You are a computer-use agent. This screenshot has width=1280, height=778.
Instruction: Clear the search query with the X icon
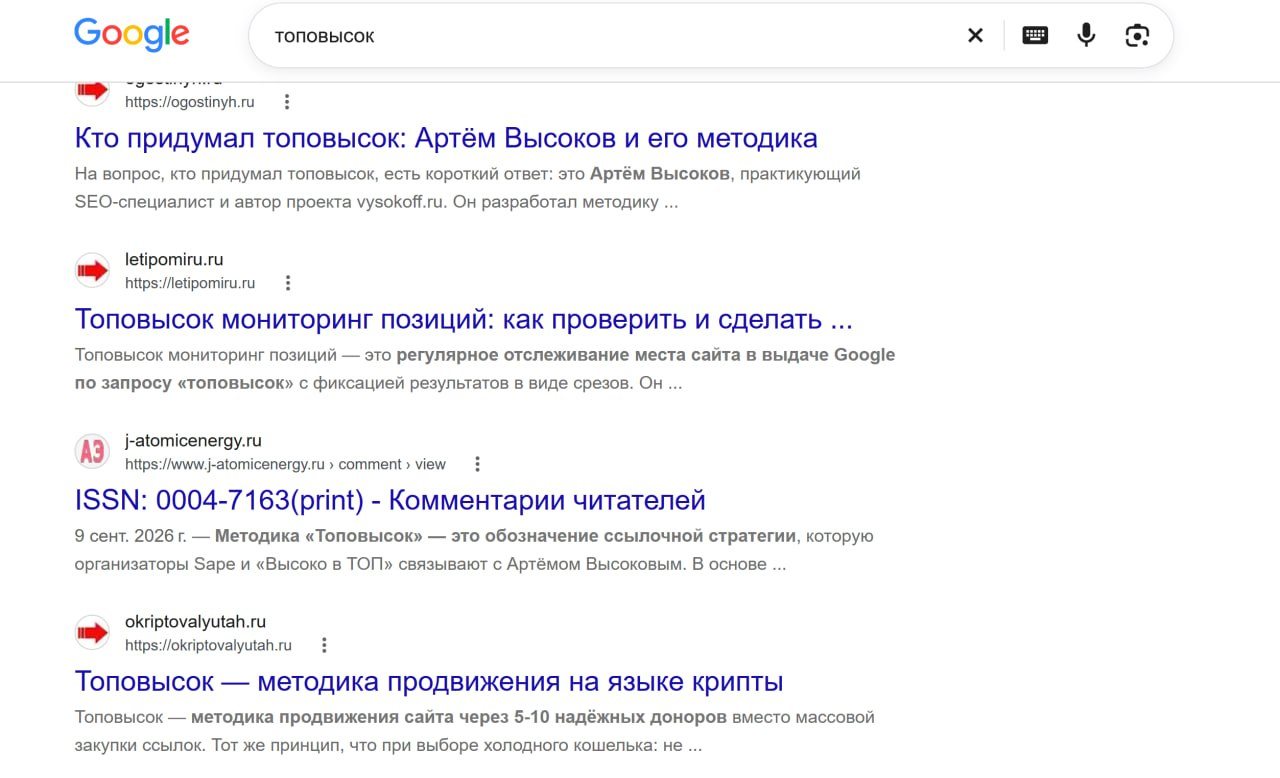975,36
